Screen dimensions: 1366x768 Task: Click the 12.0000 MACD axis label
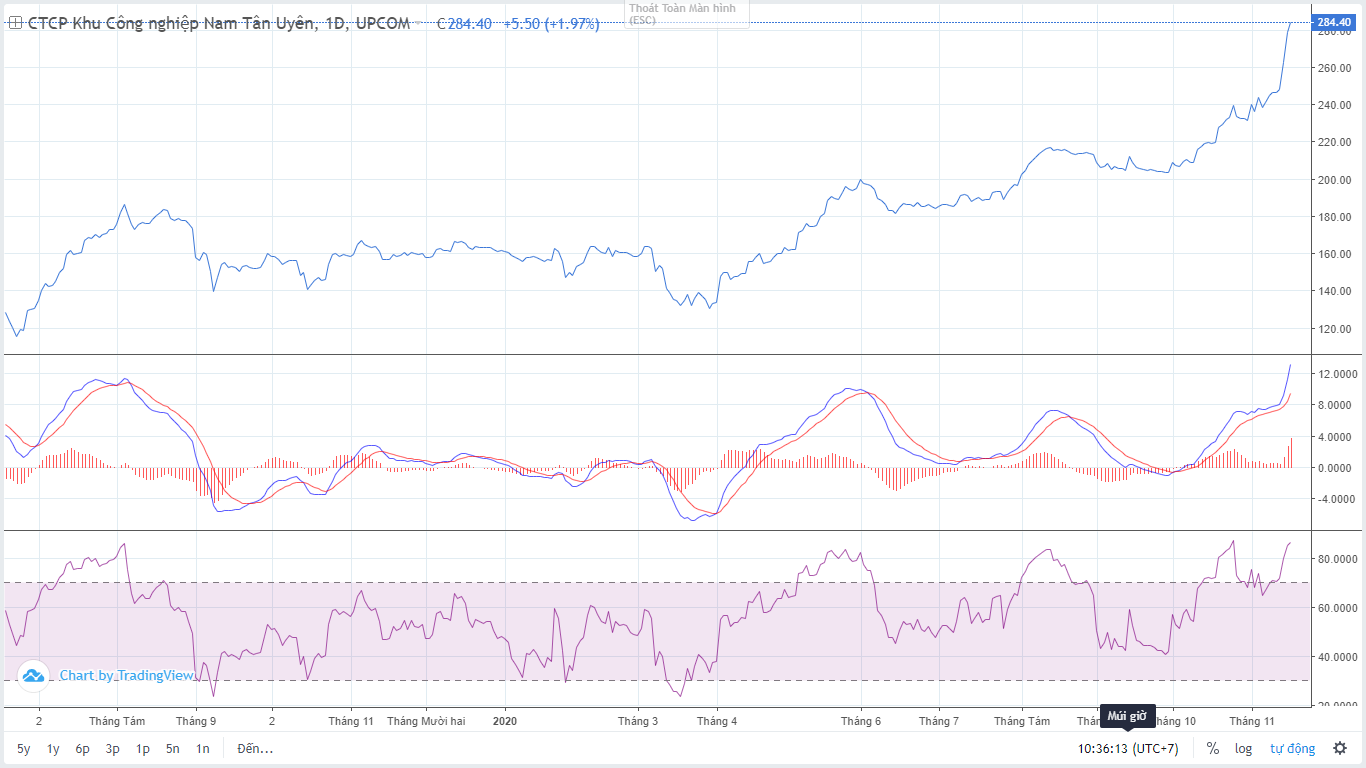coord(1337,374)
